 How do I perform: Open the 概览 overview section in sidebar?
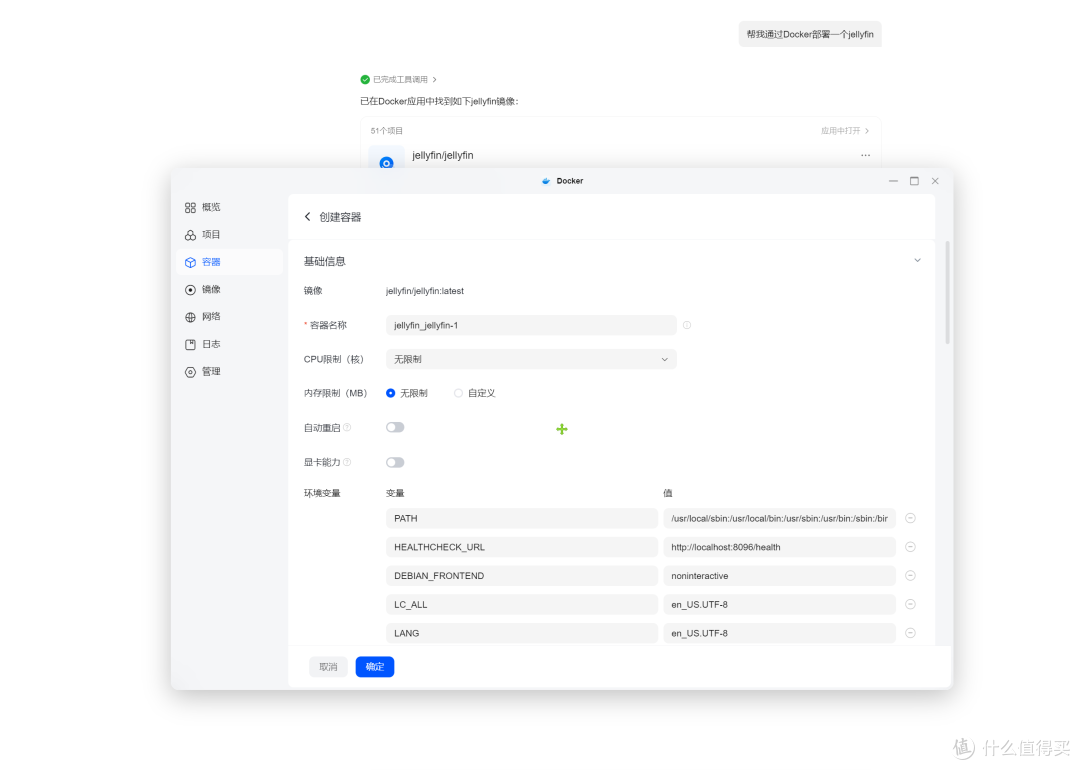click(229, 207)
